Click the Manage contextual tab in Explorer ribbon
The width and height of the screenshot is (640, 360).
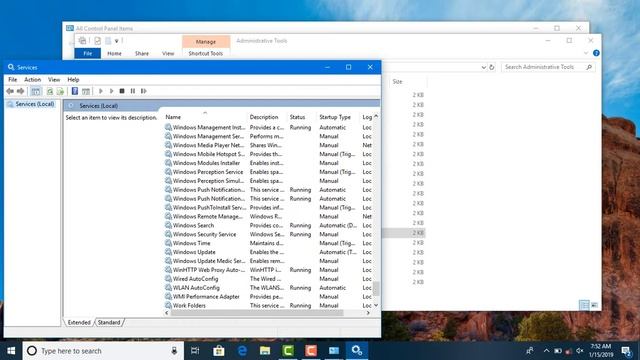click(x=206, y=42)
